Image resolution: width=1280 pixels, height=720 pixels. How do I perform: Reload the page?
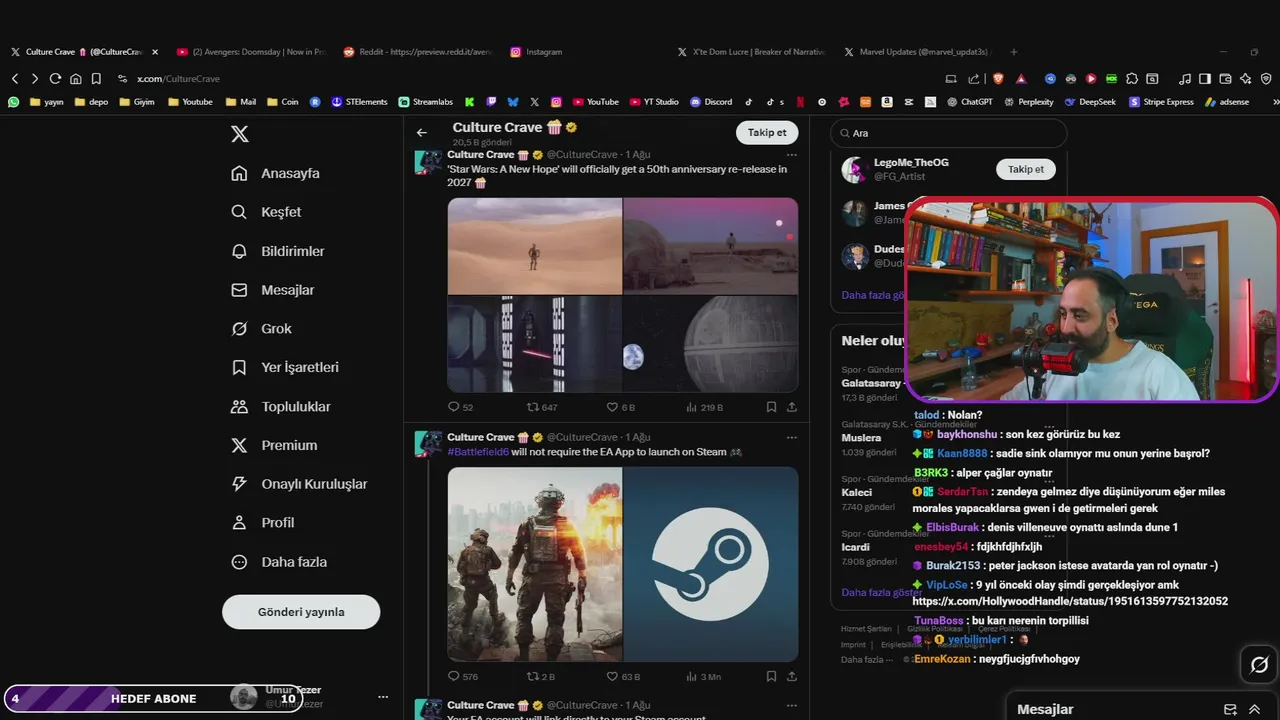pyautogui.click(x=55, y=78)
